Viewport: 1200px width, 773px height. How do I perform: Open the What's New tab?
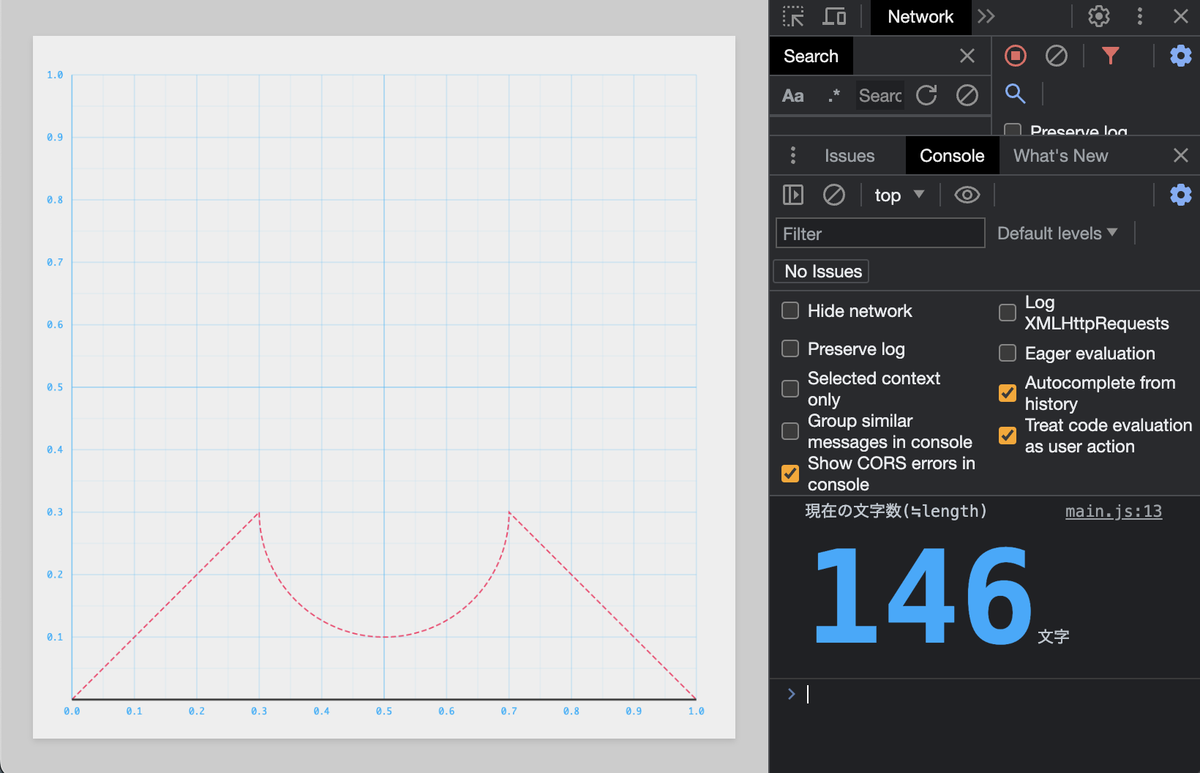point(1060,156)
